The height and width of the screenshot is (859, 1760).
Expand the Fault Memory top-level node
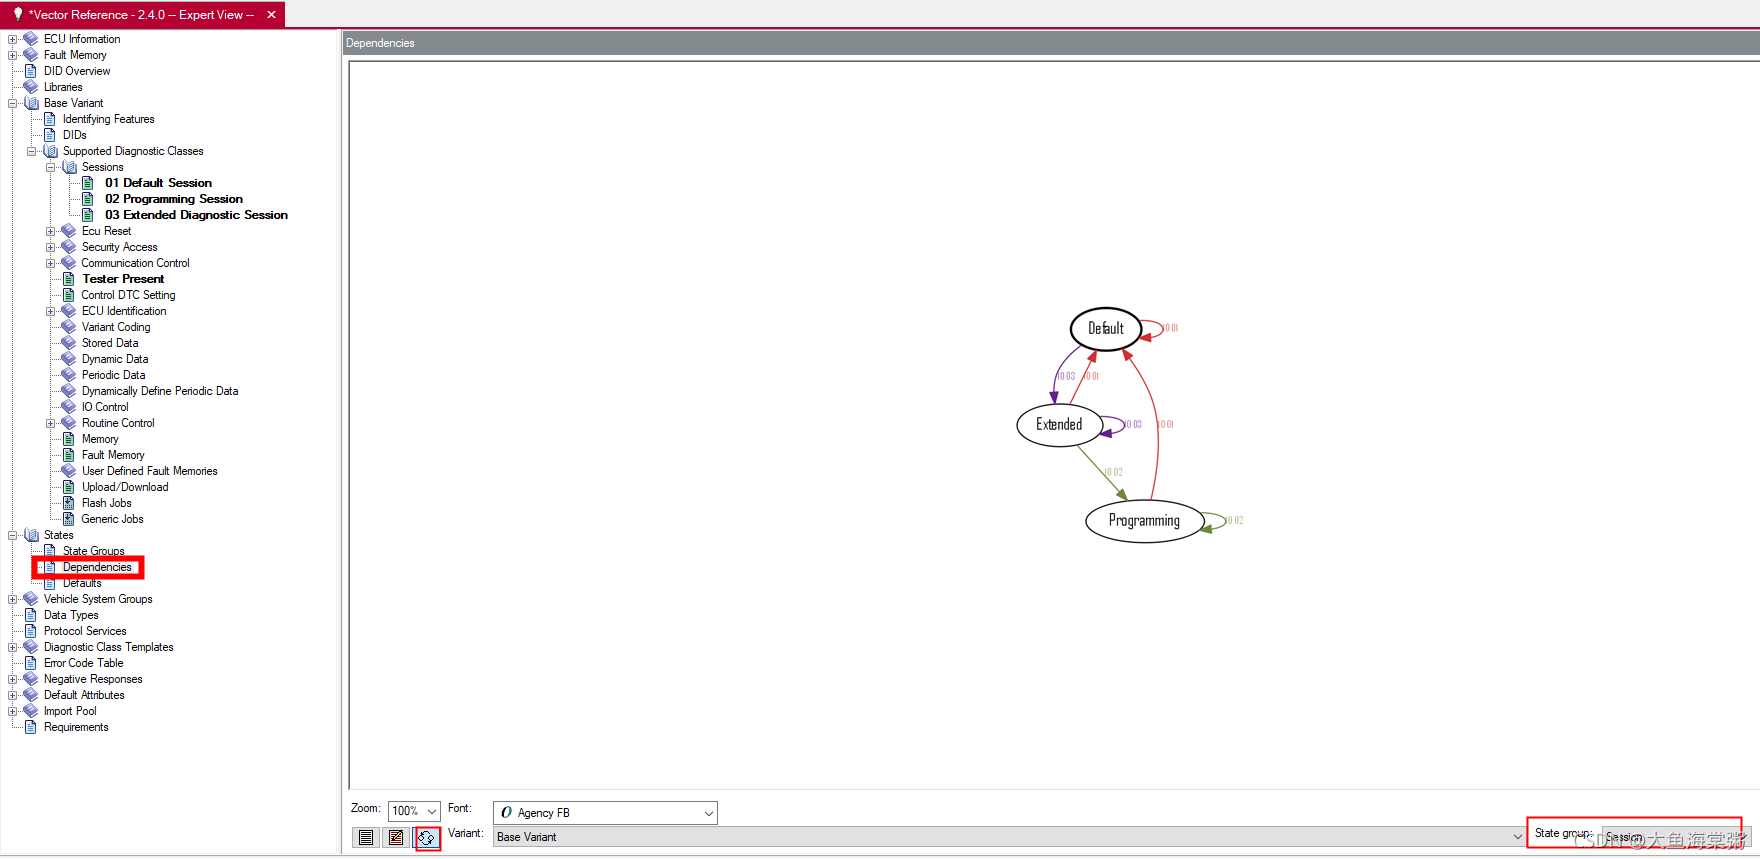point(13,55)
